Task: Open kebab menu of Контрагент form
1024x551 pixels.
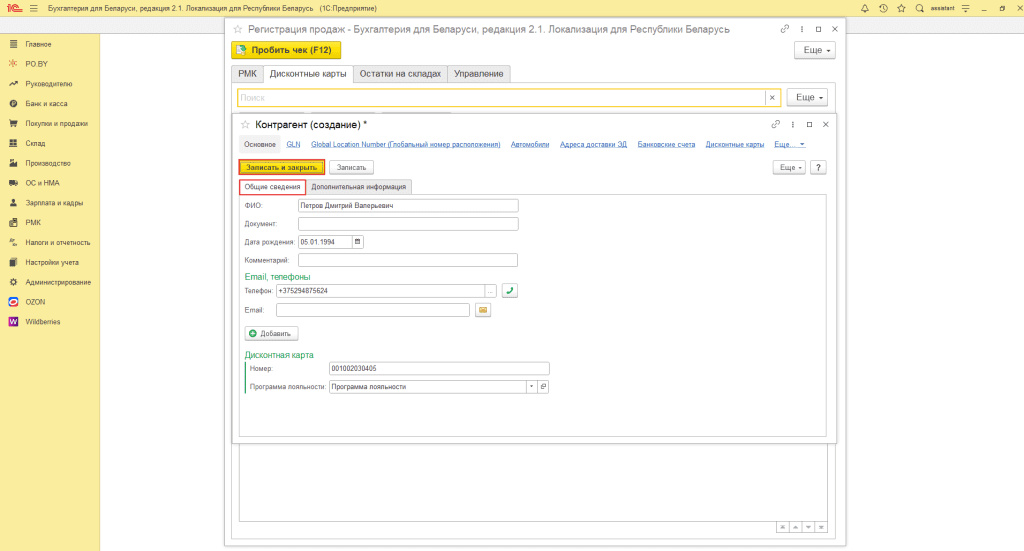Action: (x=793, y=125)
